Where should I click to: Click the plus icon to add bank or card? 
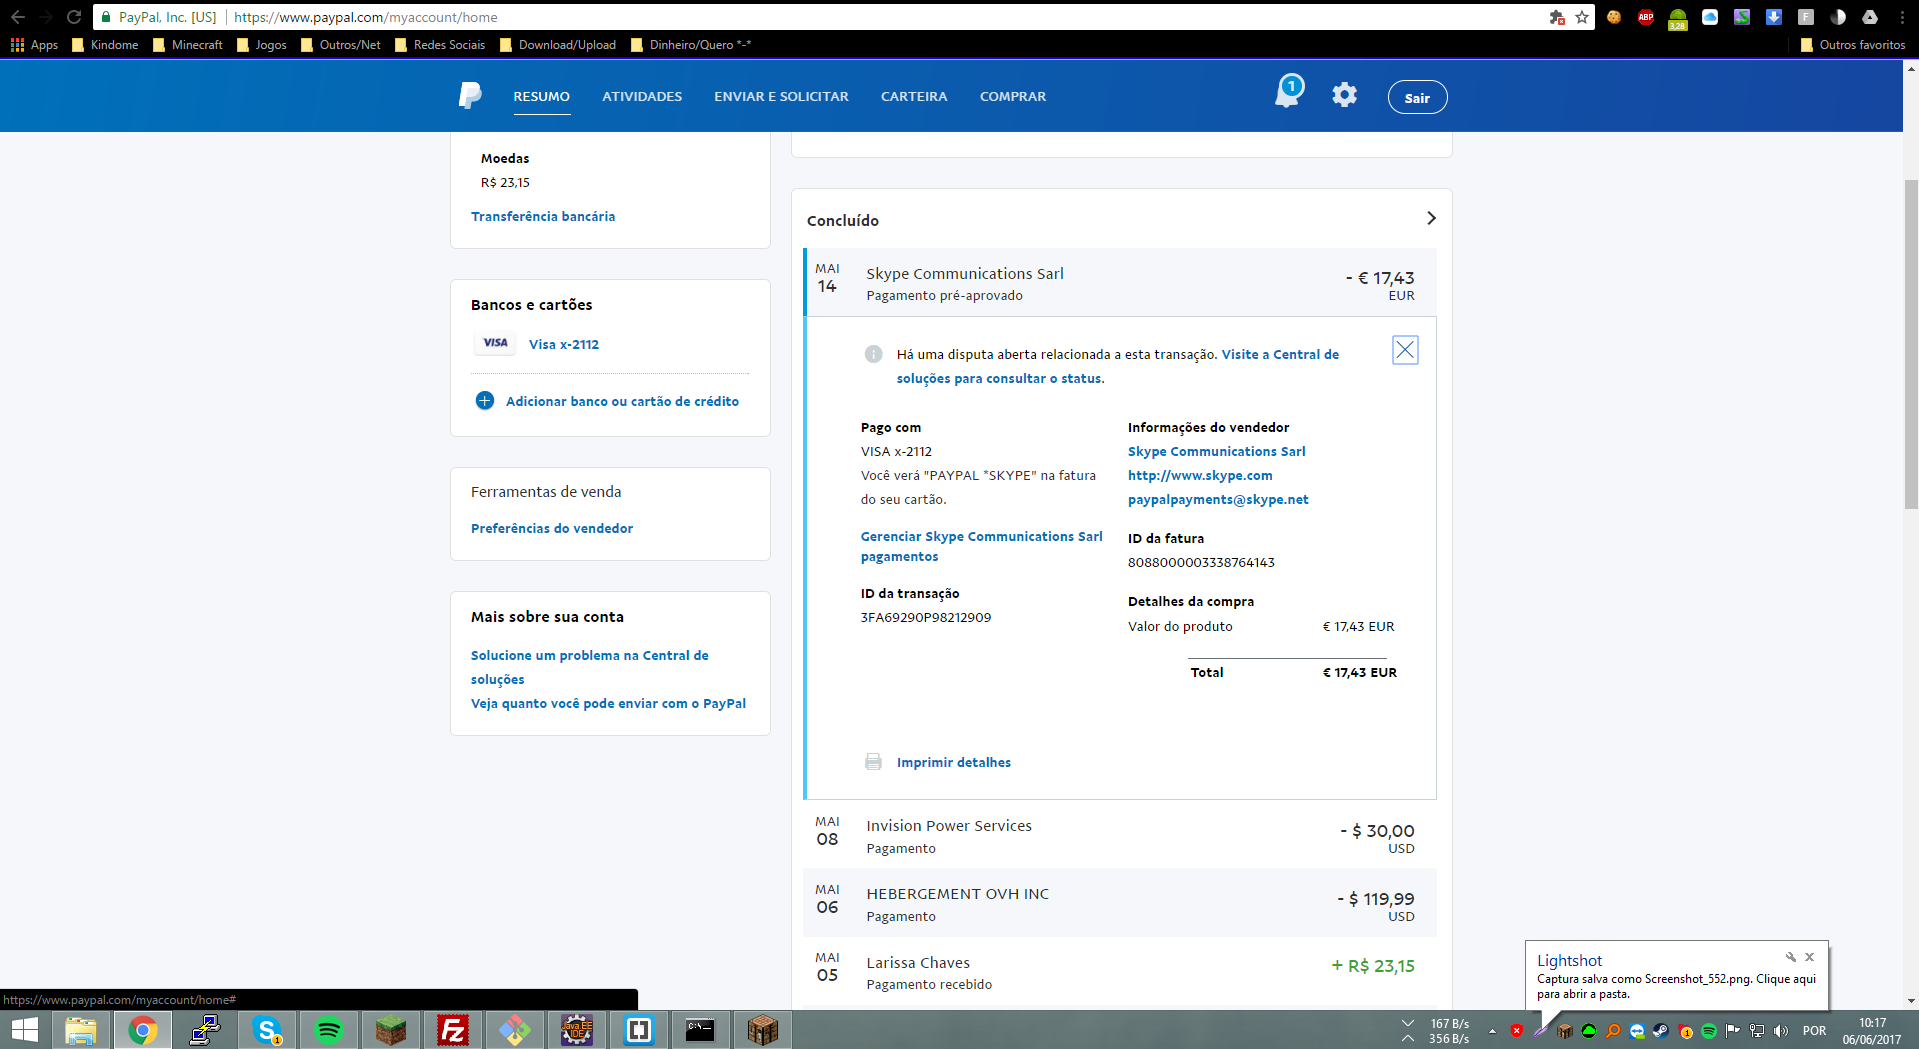click(x=485, y=401)
